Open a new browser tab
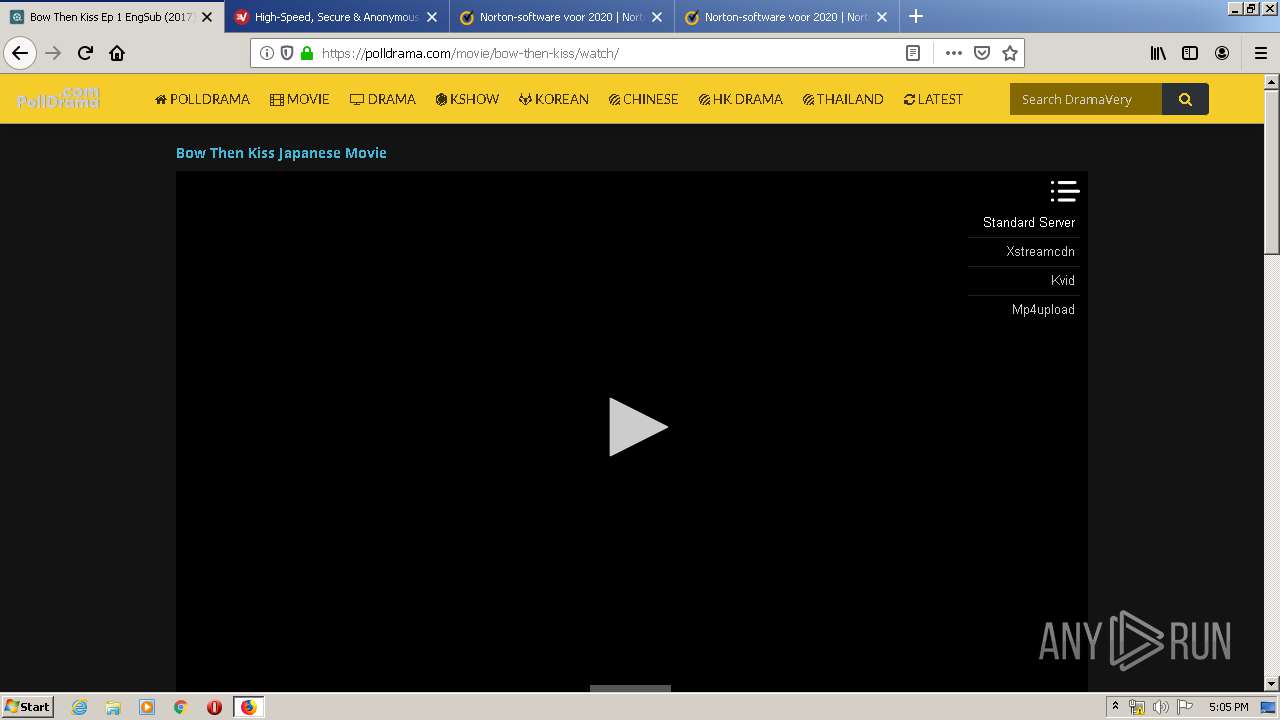 (916, 16)
